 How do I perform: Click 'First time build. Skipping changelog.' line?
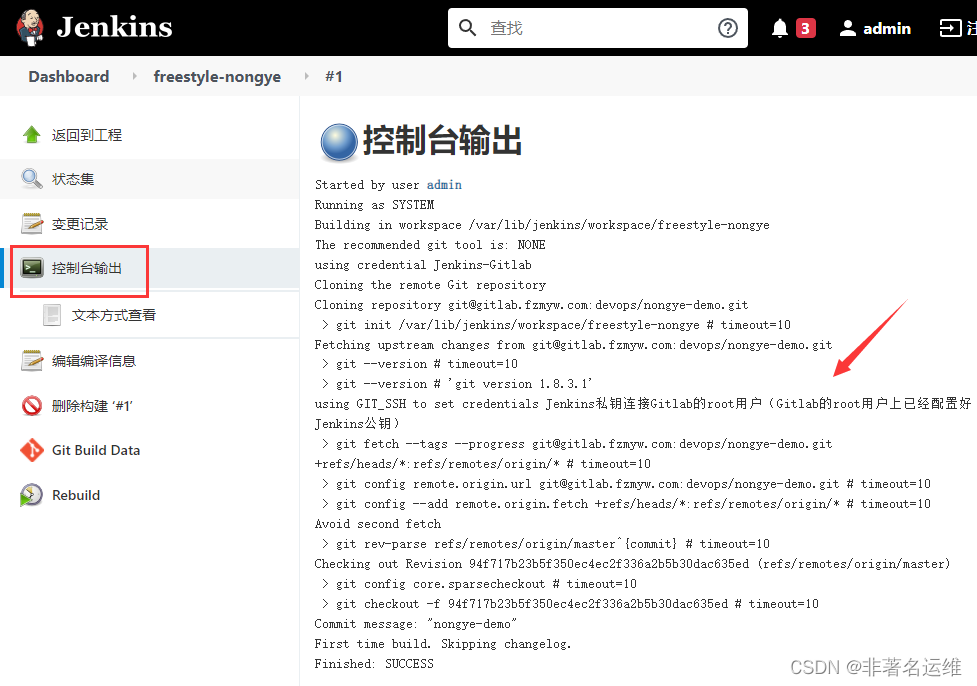tap(443, 643)
